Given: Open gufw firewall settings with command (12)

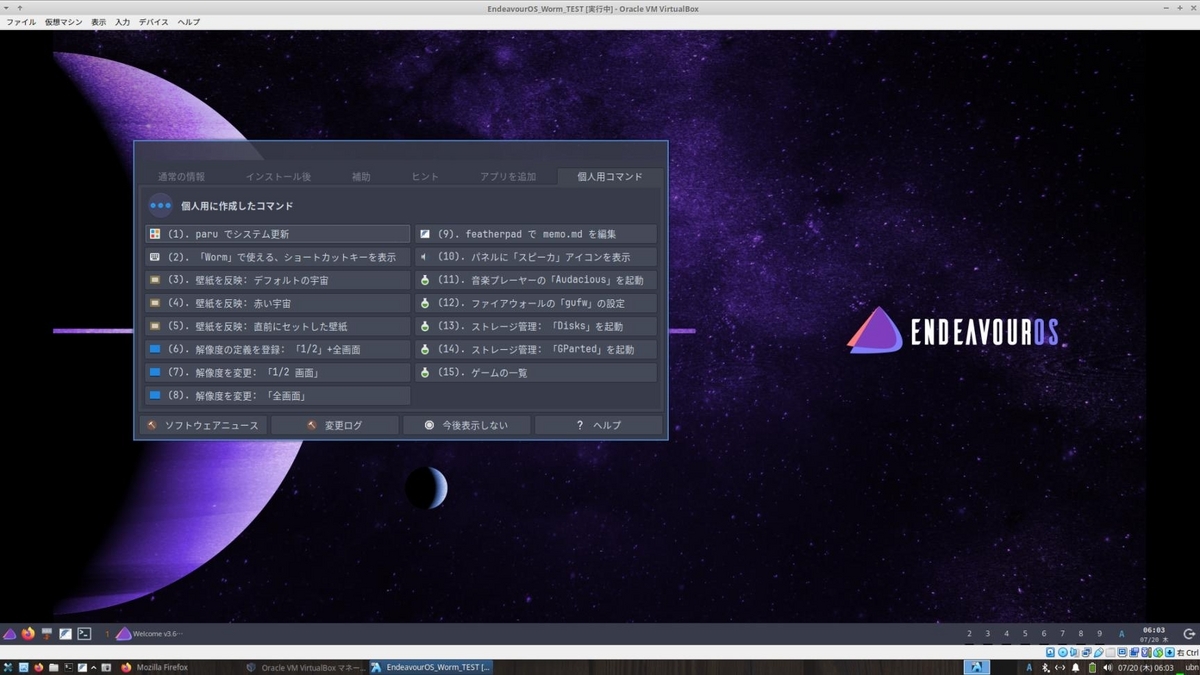Looking at the screenshot, I should 536,303.
